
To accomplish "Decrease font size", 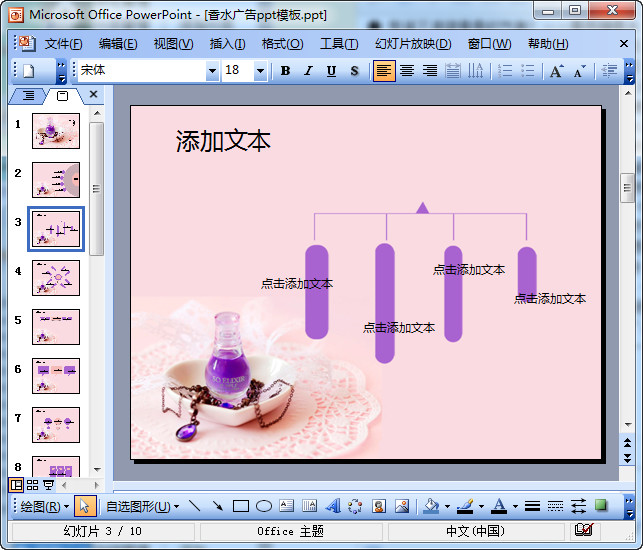I will pos(579,71).
